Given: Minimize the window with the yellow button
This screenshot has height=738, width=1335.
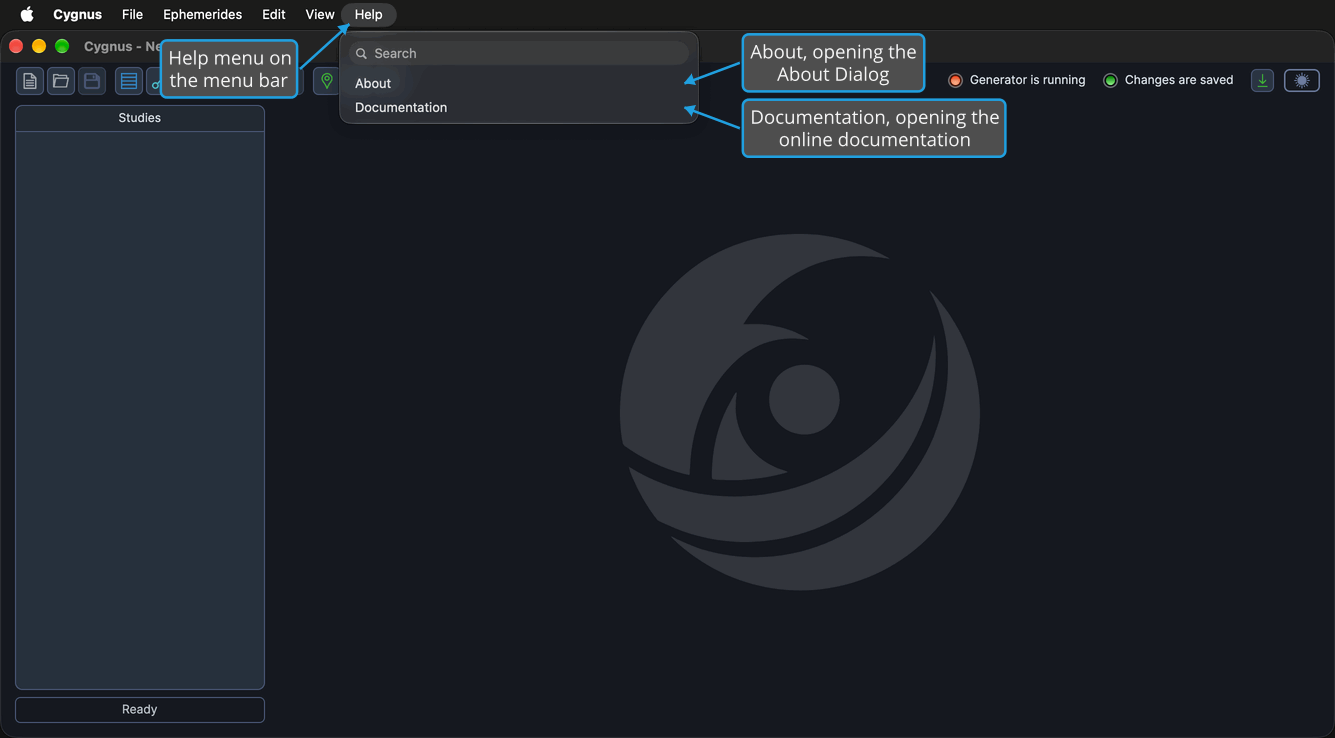Looking at the screenshot, I should coord(39,46).
